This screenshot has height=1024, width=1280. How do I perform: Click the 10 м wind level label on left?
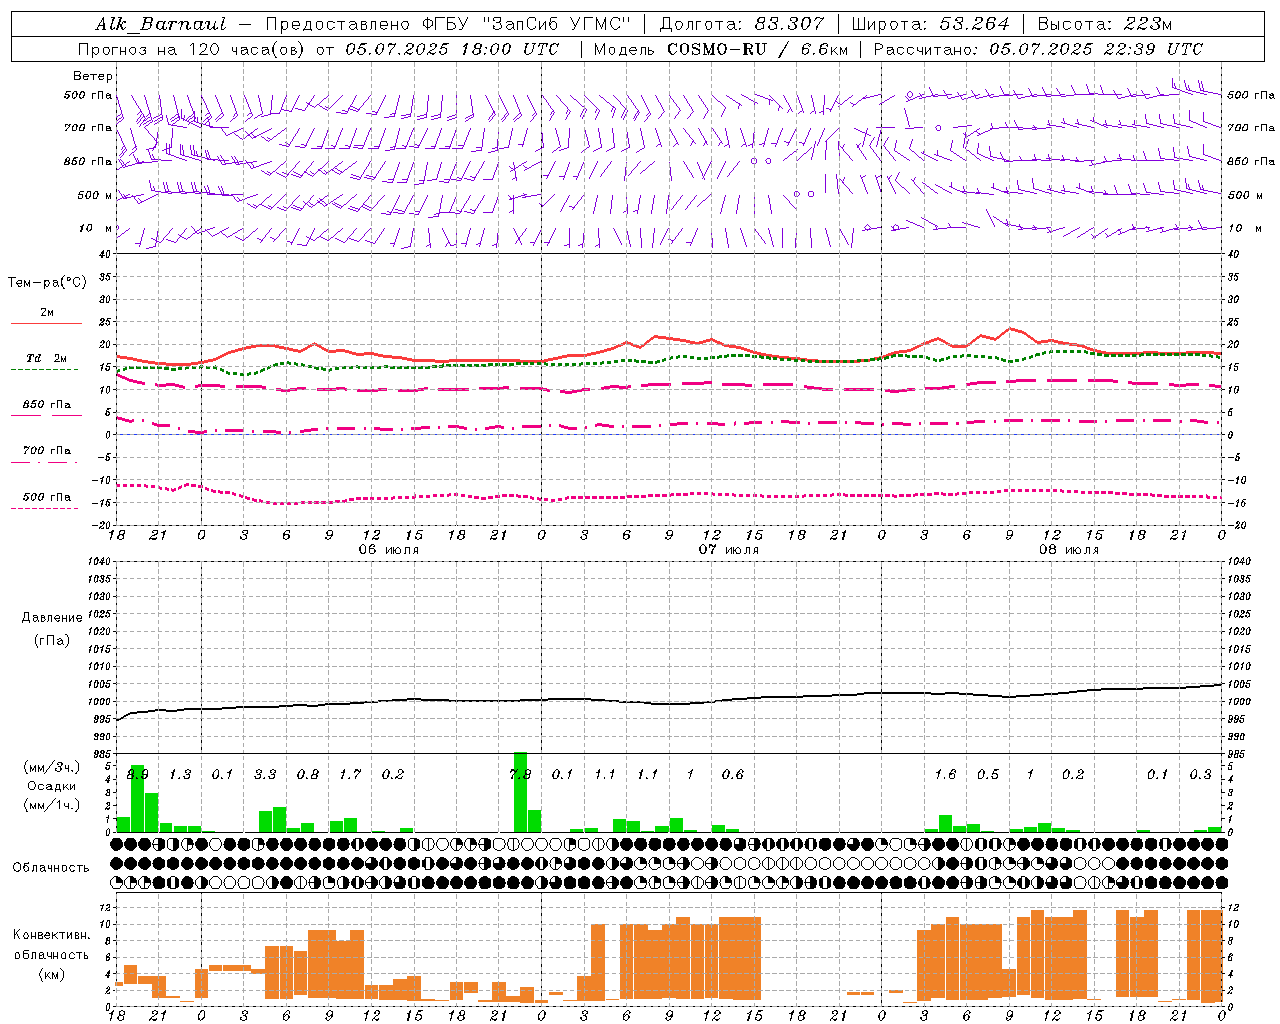pyautogui.click(x=95, y=229)
